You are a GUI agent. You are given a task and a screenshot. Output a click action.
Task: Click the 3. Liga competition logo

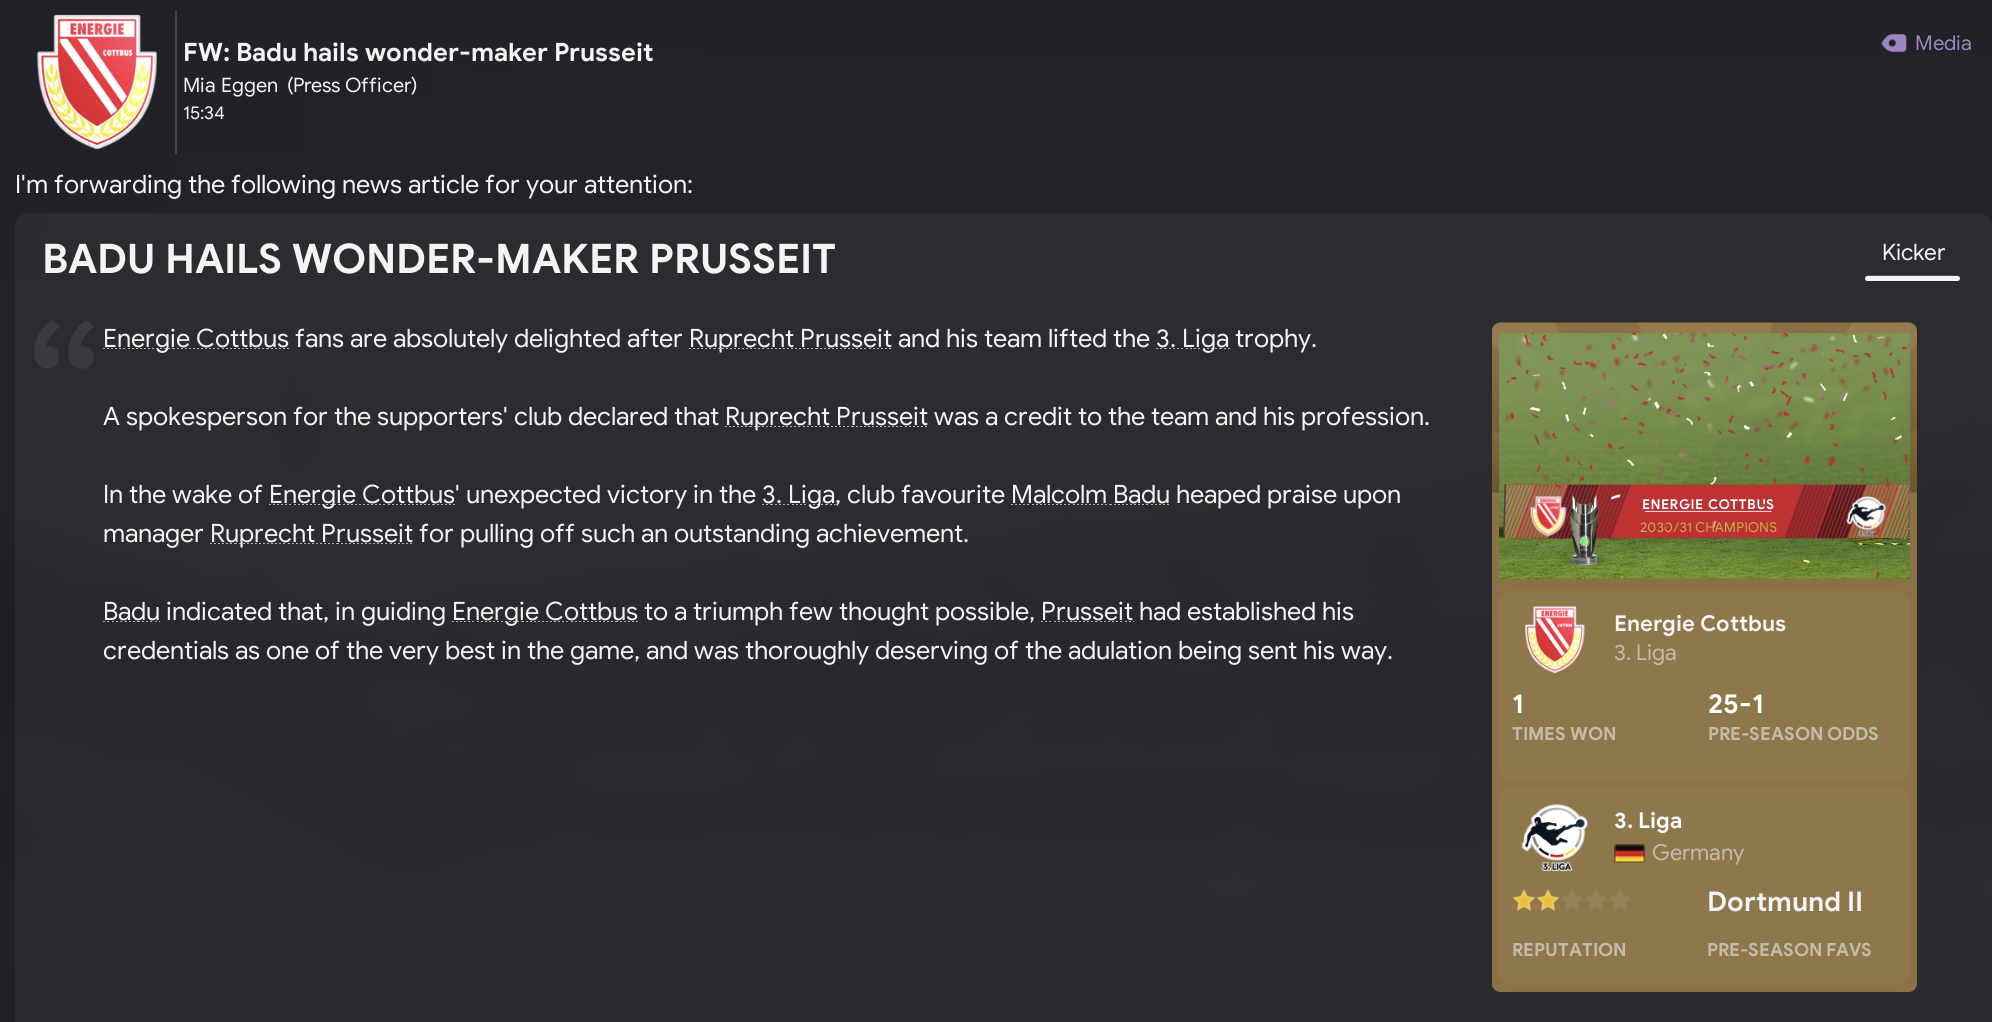pyautogui.click(x=1554, y=837)
